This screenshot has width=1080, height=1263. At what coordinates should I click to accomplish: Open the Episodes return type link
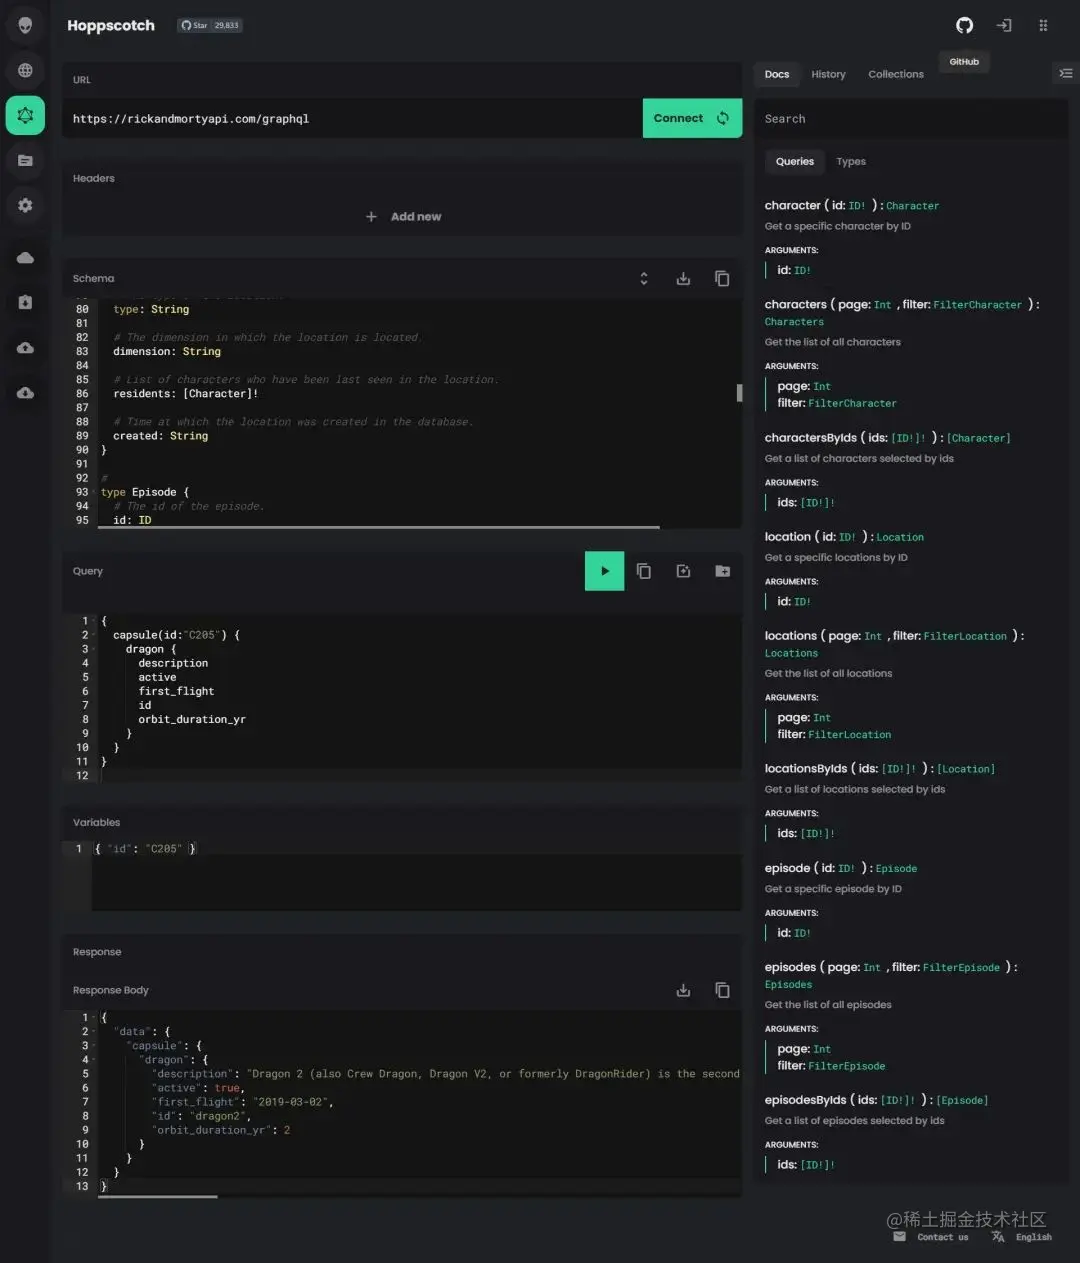point(788,985)
